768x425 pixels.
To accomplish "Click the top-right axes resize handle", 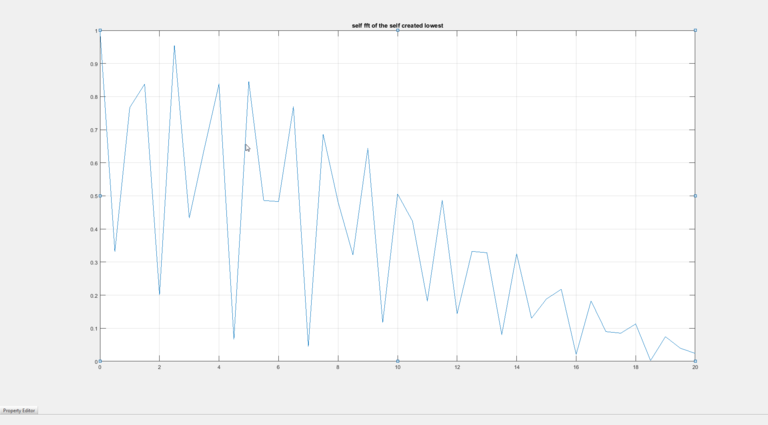I will [x=695, y=31].
